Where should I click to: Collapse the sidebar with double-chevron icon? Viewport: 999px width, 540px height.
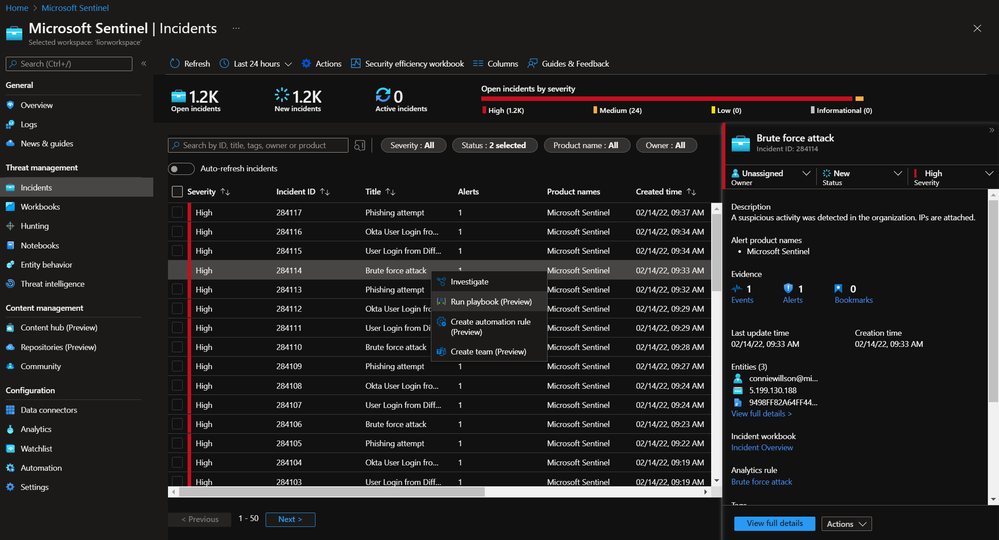pos(144,64)
